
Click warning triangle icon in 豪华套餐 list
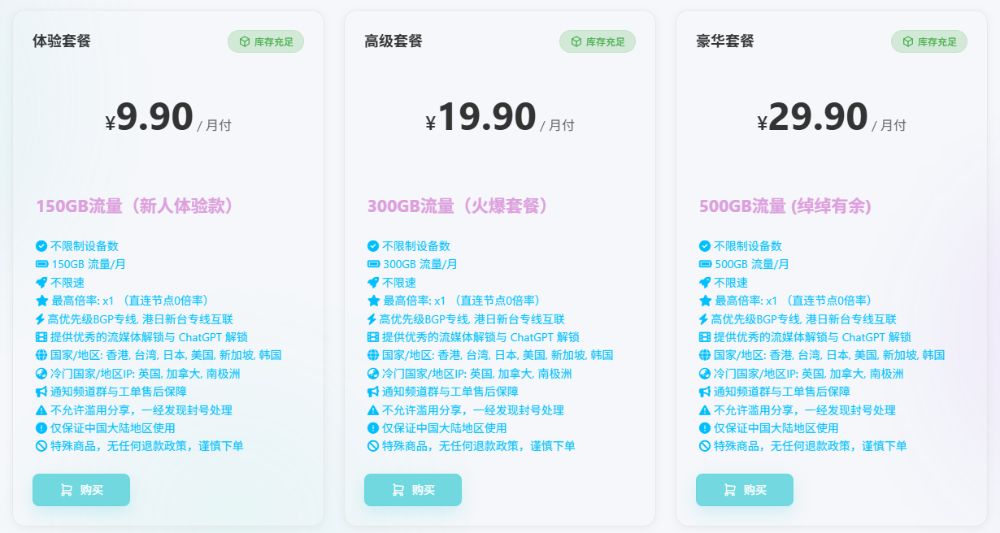click(x=705, y=410)
